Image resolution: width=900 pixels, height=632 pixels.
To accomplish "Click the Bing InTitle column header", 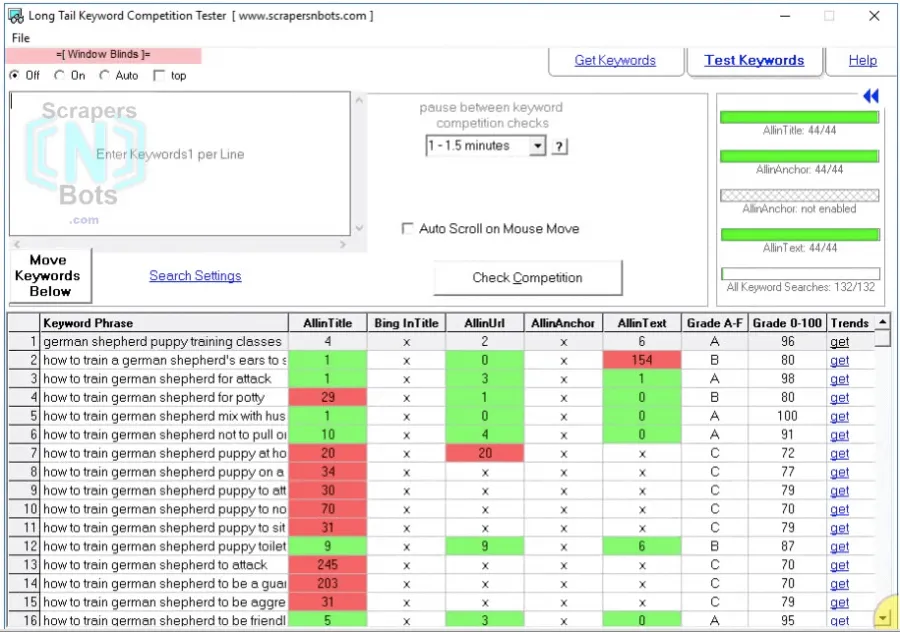I will (x=406, y=323).
